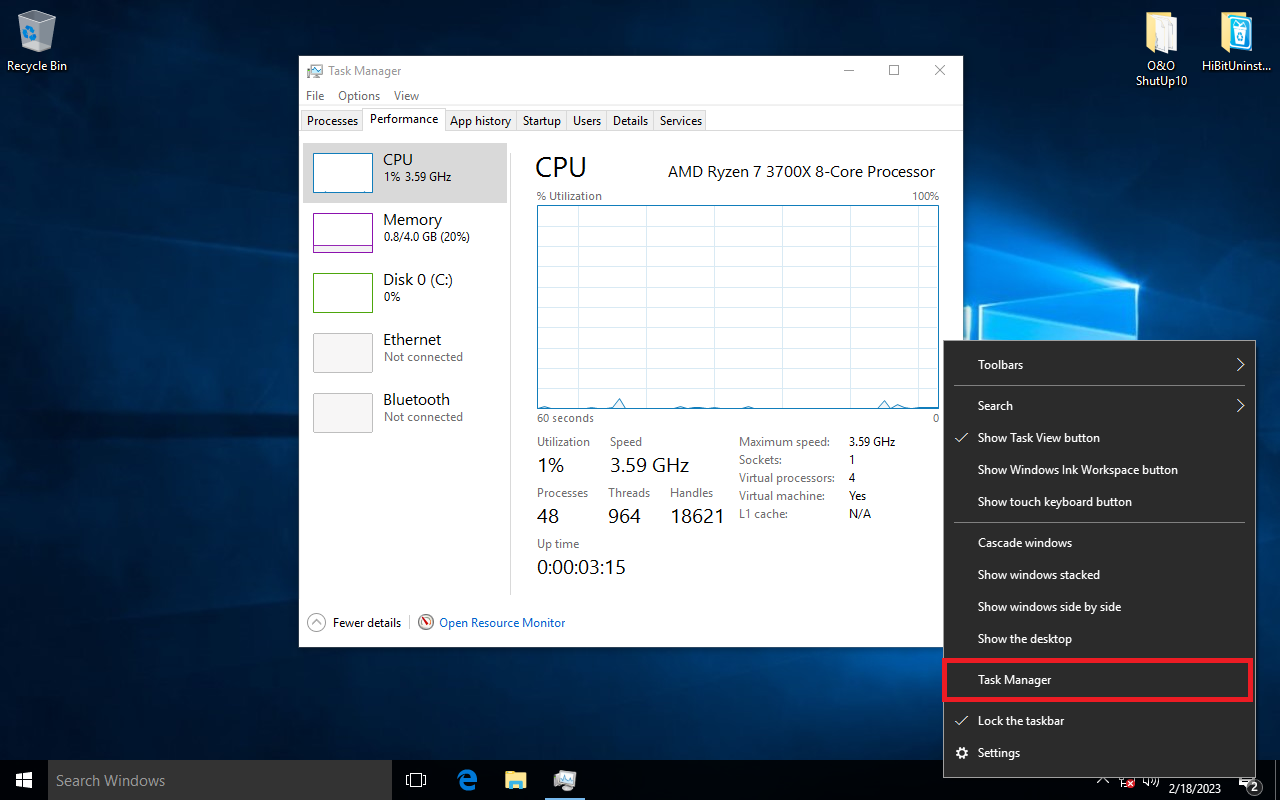Viewport: 1280px width, 800px height.
Task: Click the Search Windows box
Action: pyautogui.click(x=220, y=780)
